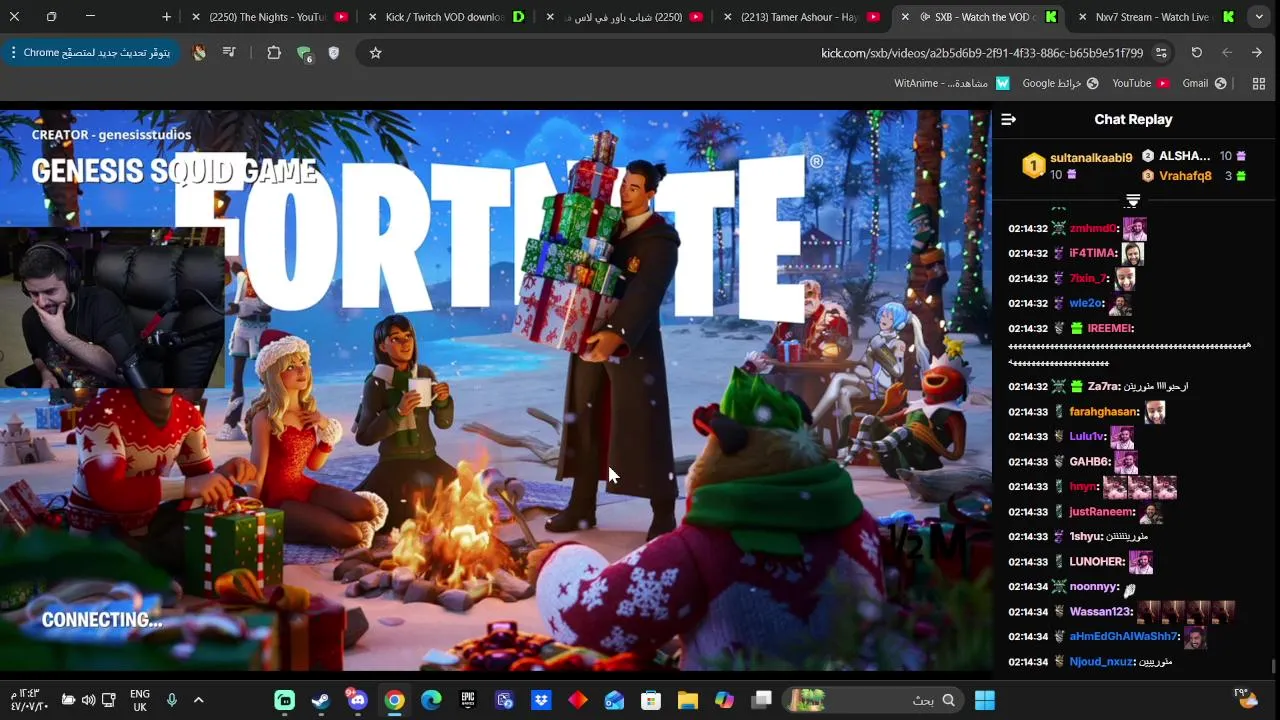Click username iF4TIMA in chat
The width and height of the screenshot is (1280, 720).
pos(1092,253)
